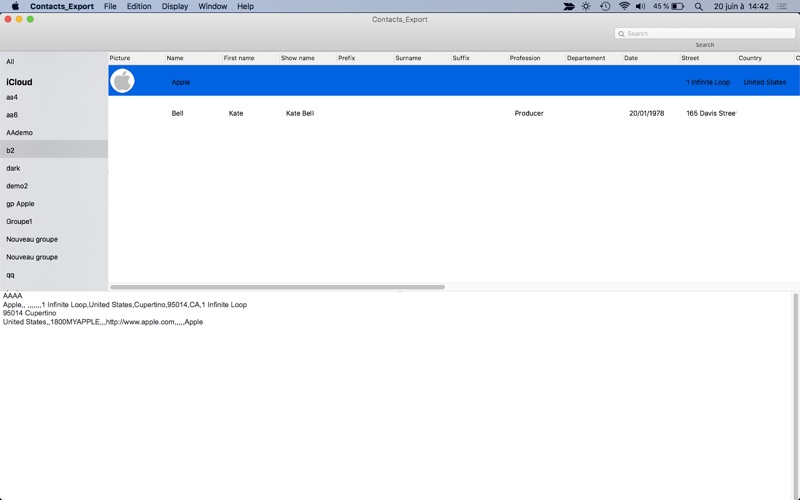Screen dimensions: 800x500
Task: Open the Notification Center list icon
Action: 782,6
